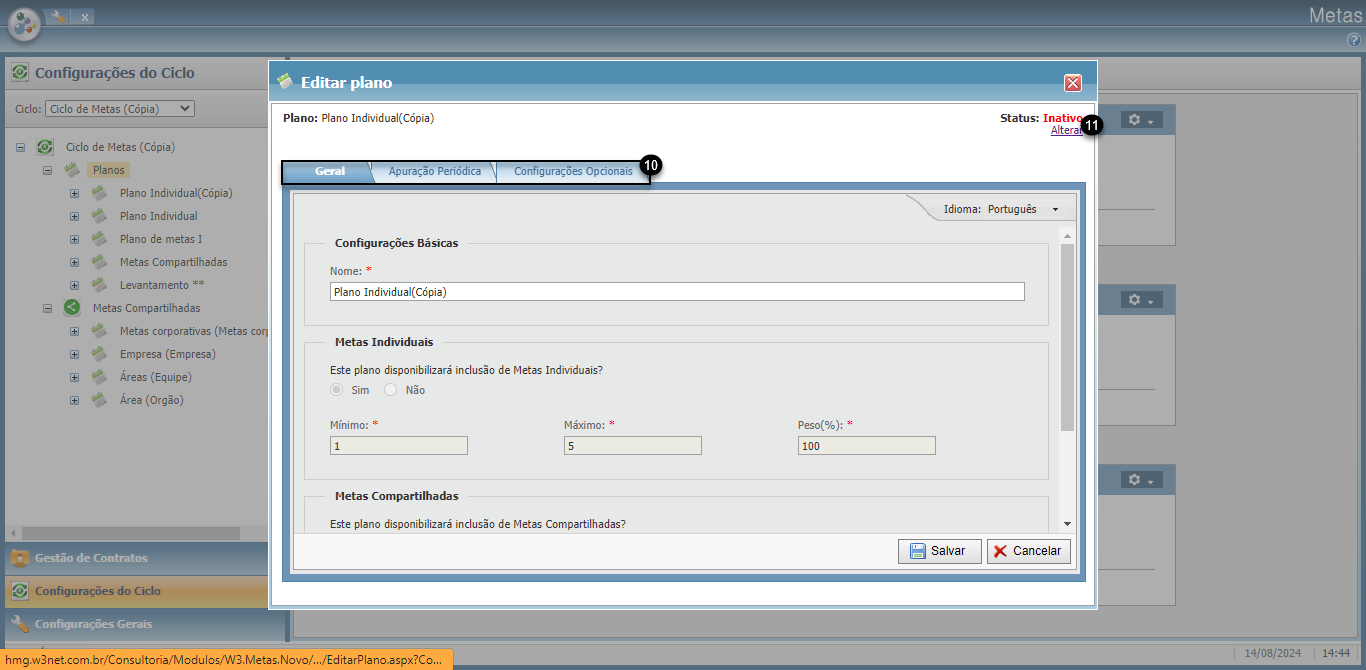Switch to the Apuração Periódica tab
The height and width of the screenshot is (670, 1366).
(x=434, y=171)
